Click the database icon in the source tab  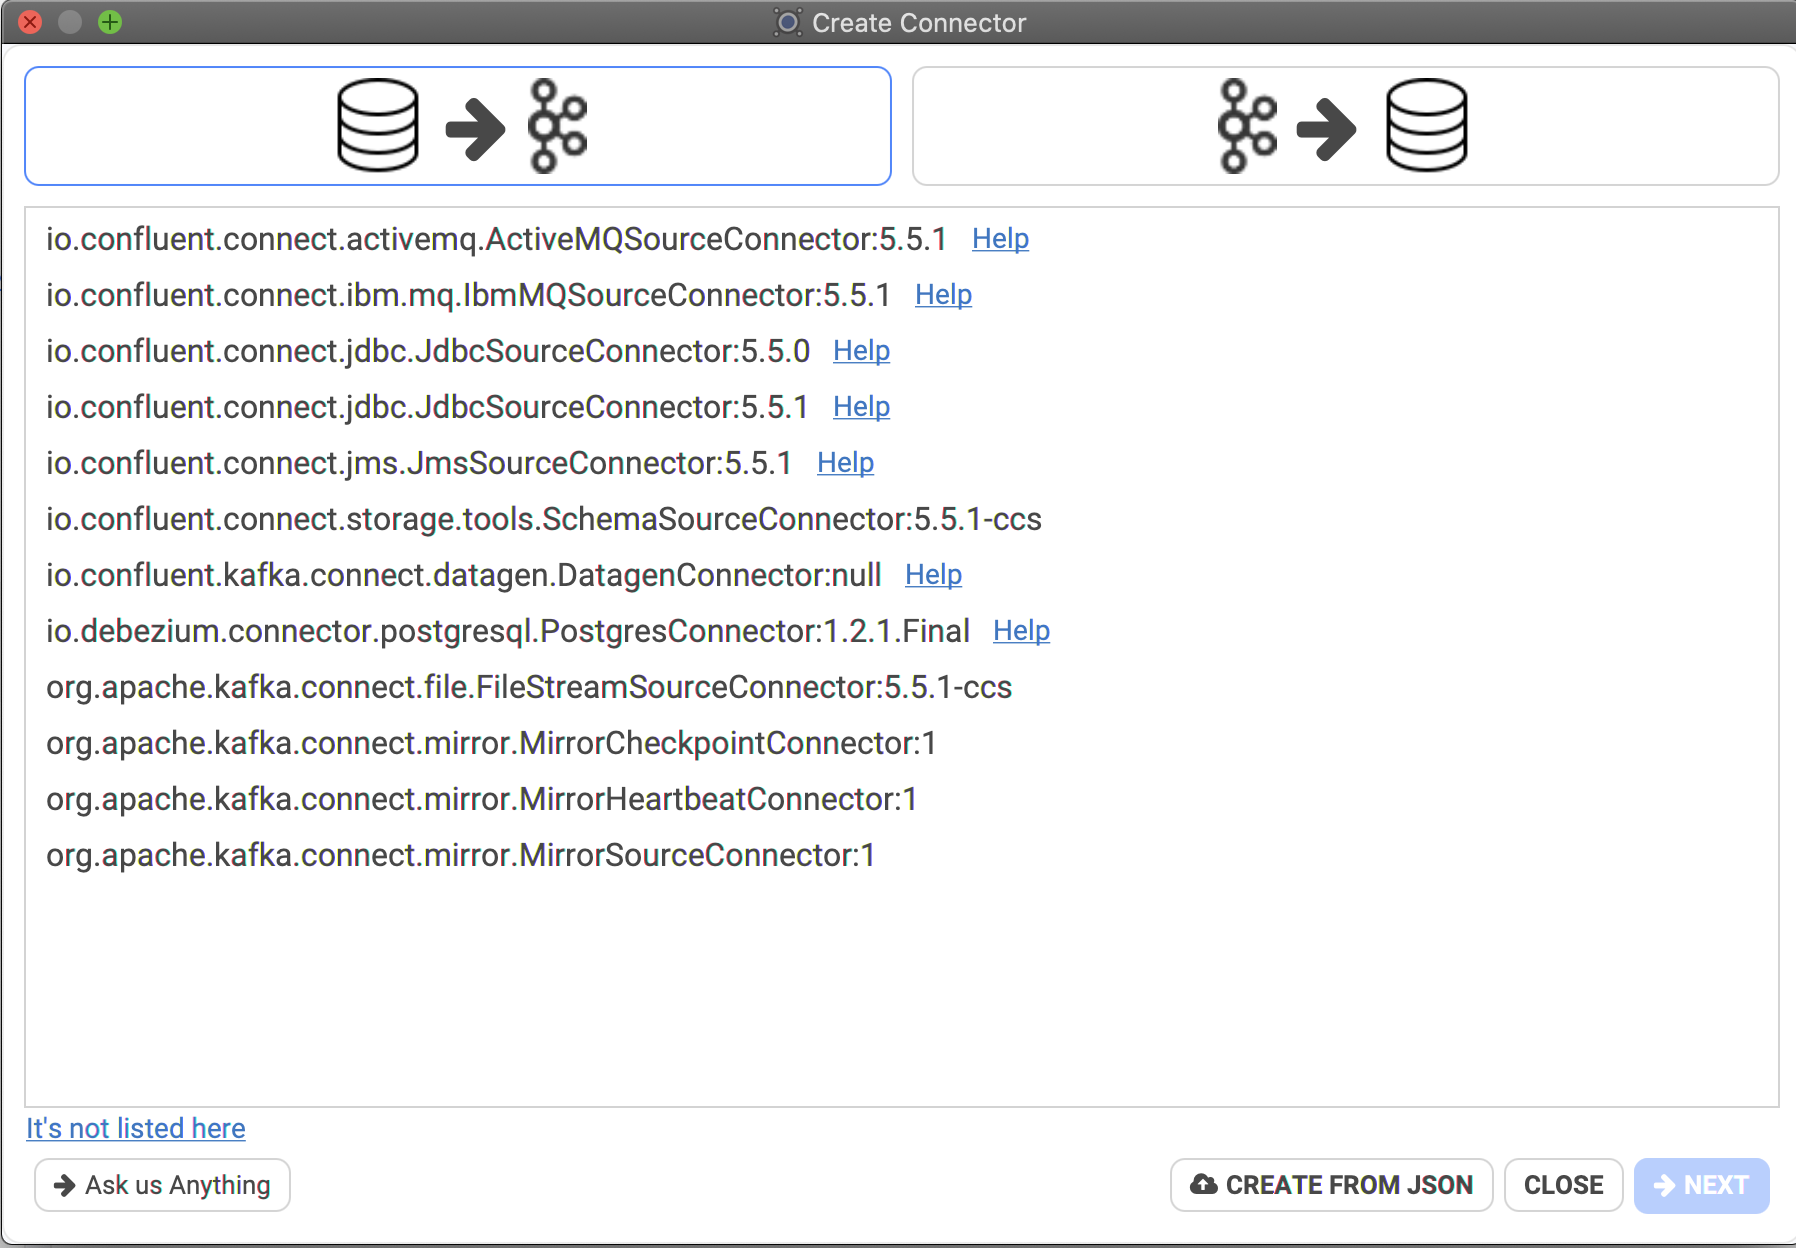point(378,126)
